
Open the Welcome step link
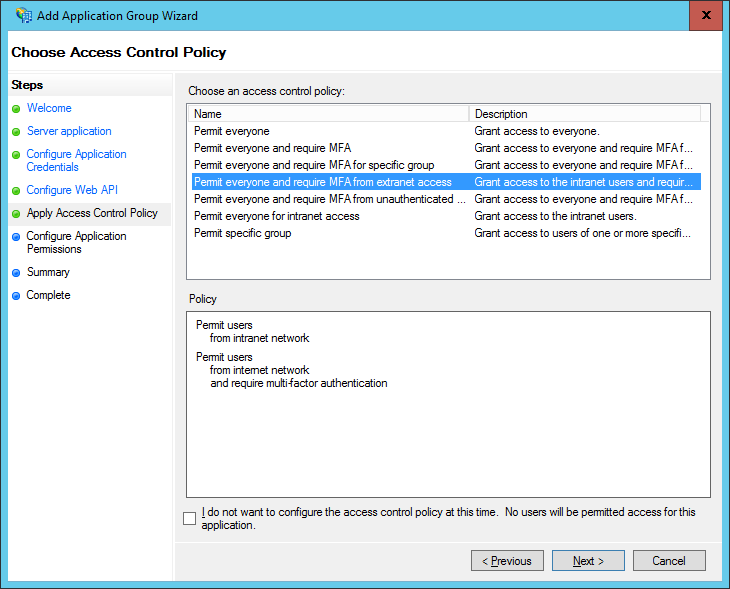coord(49,108)
